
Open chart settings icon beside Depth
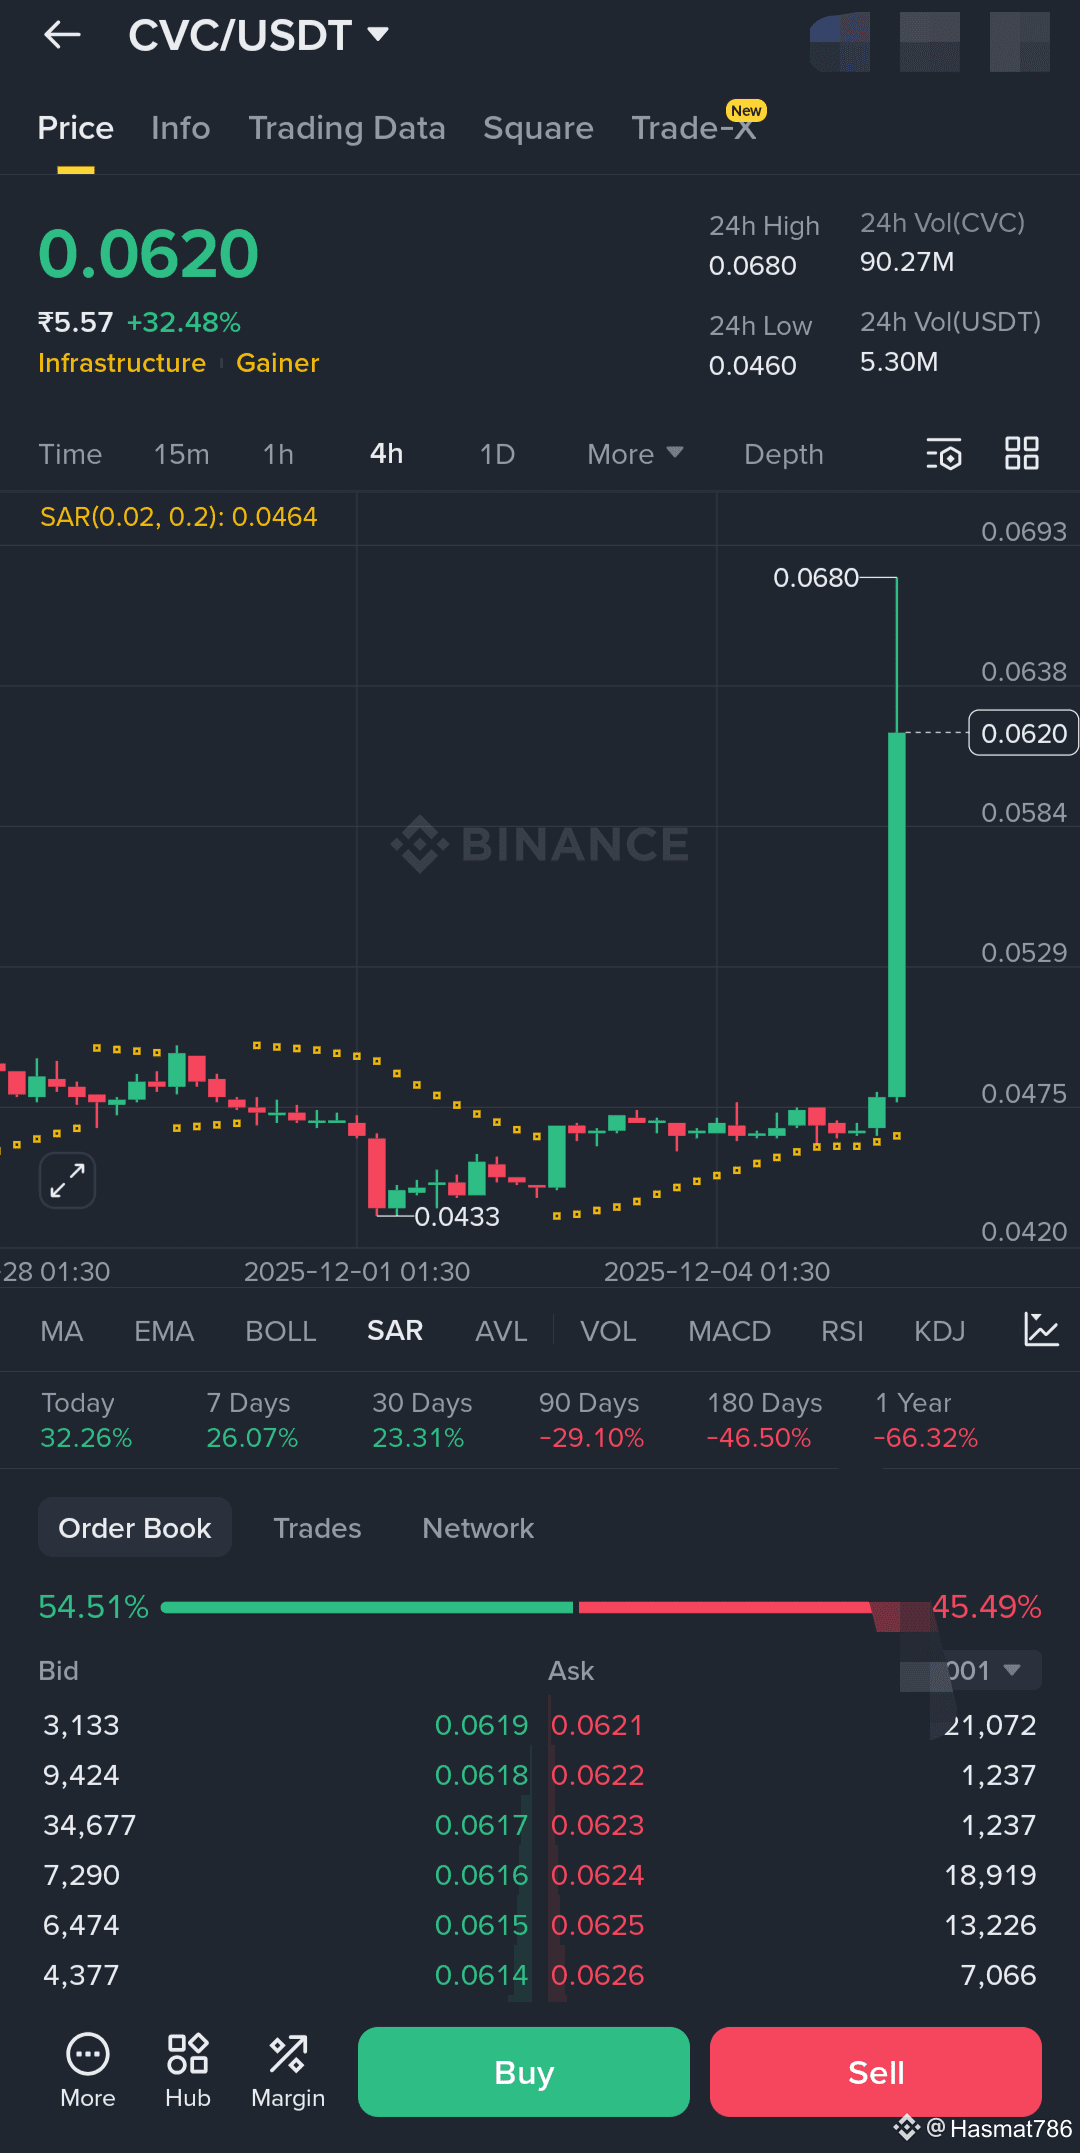pos(943,454)
